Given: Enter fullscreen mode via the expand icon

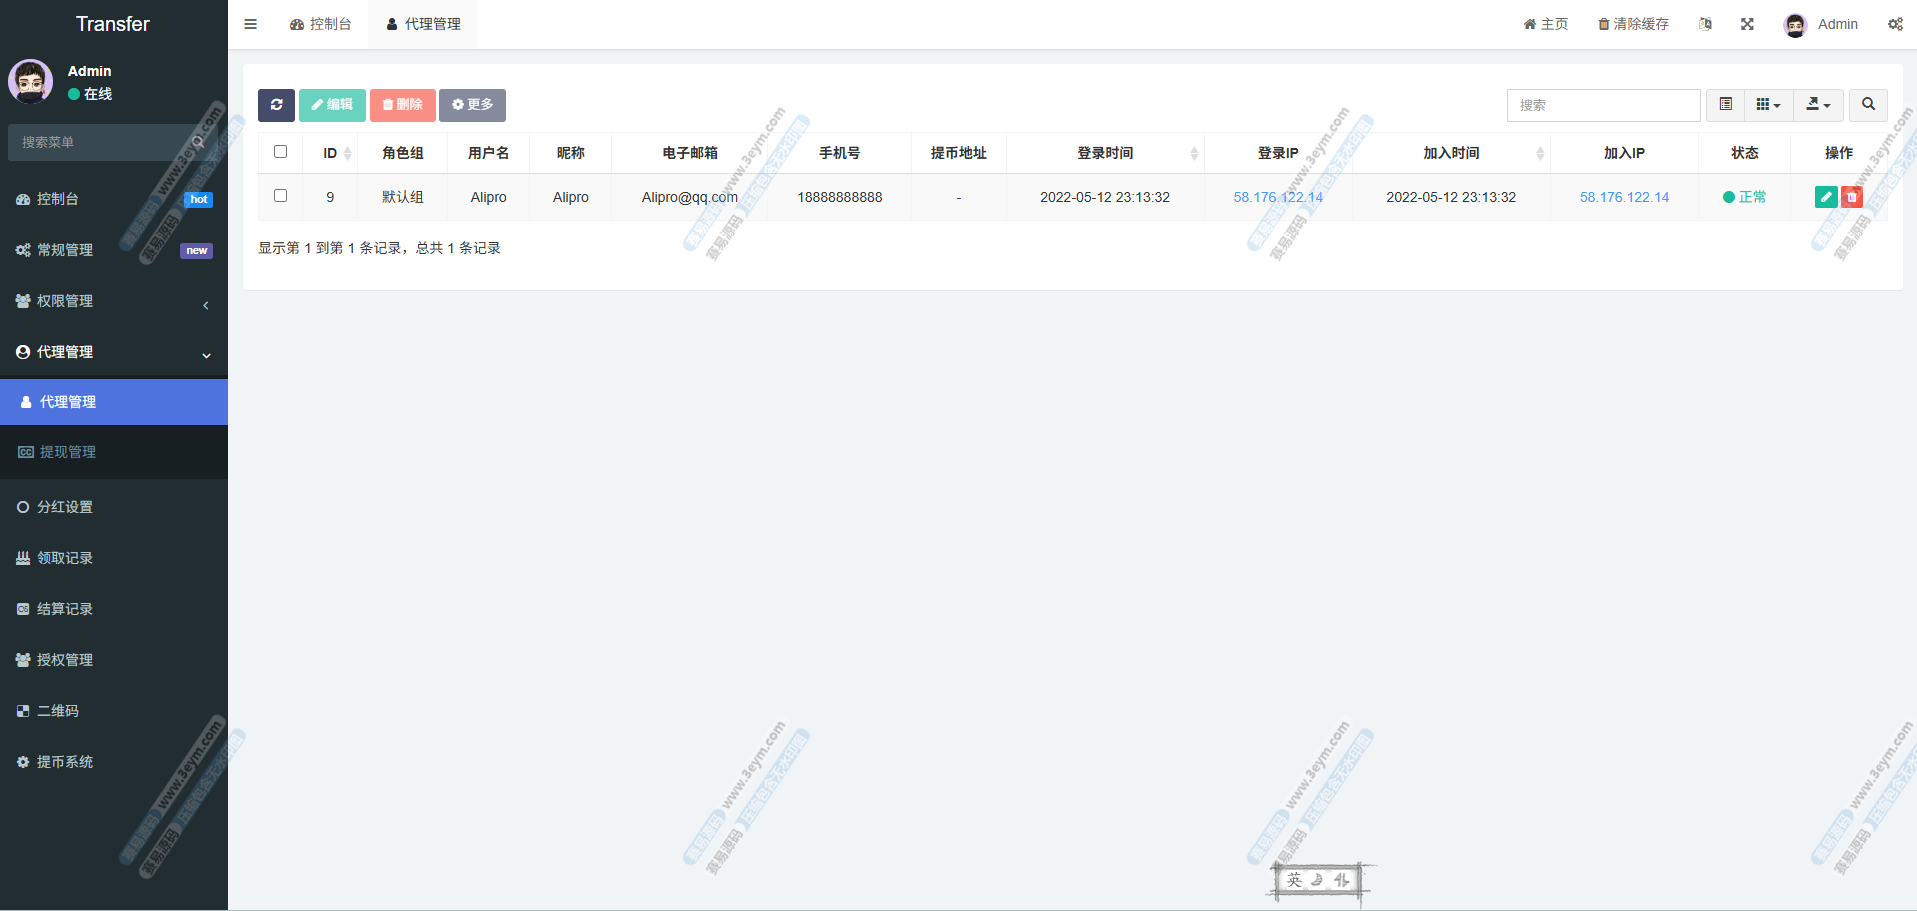Looking at the screenshot, I should click(x=1747, y=24).
